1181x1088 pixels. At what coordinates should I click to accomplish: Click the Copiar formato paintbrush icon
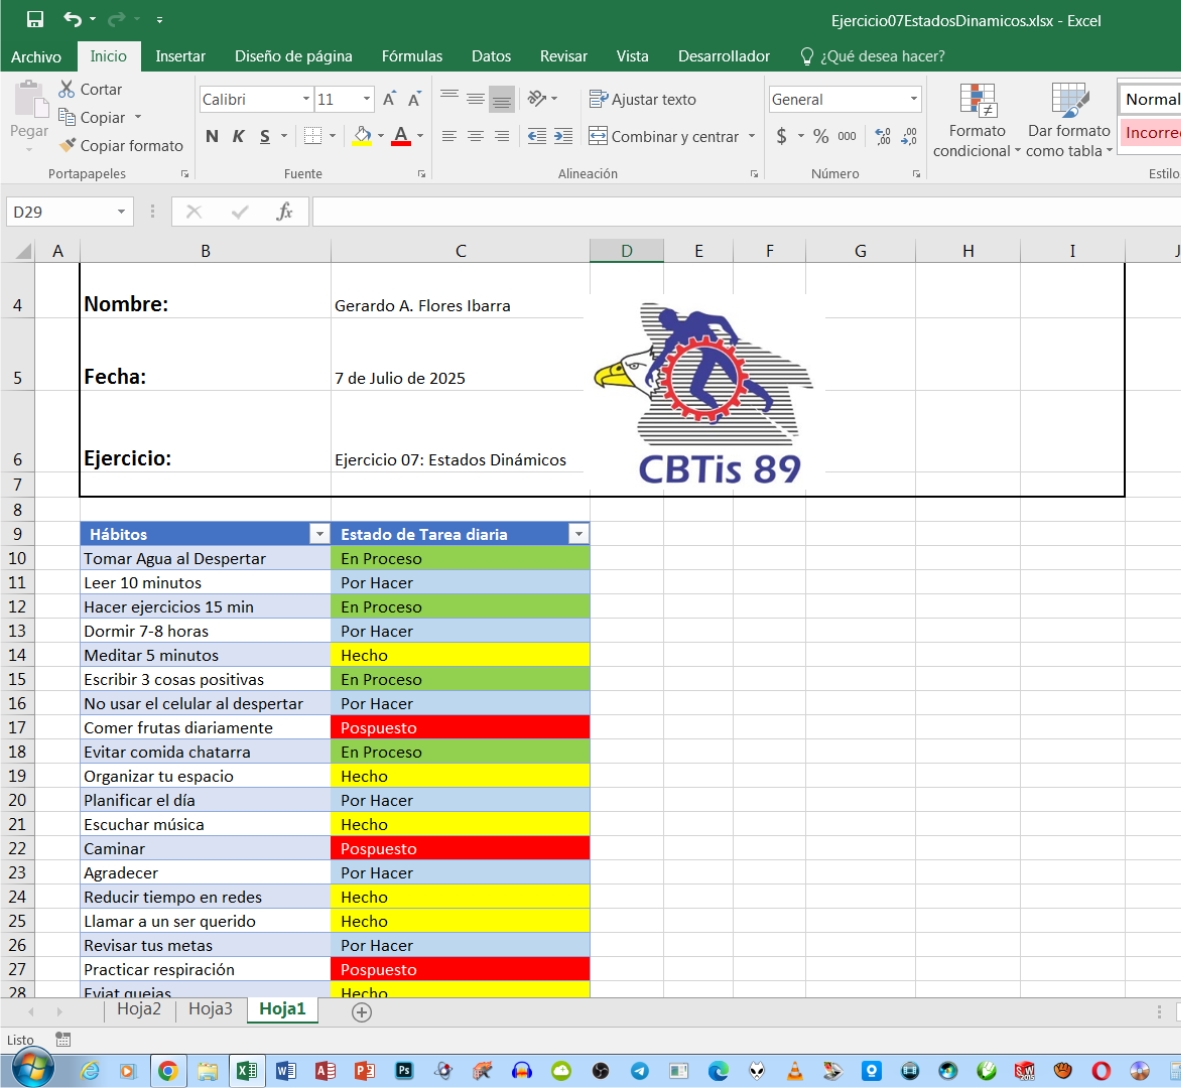click(67, 145)
